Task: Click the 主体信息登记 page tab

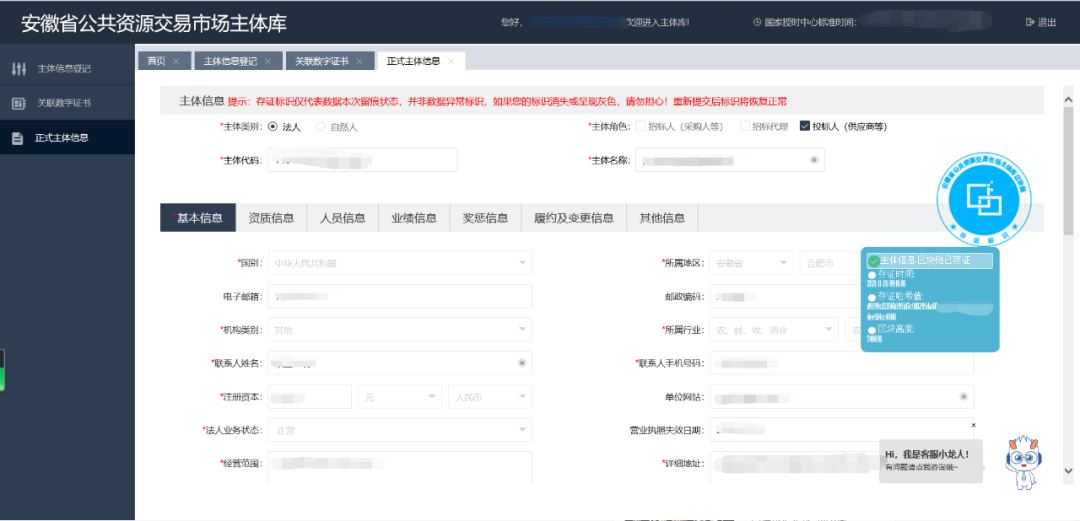Action: [x=230, y=62]
